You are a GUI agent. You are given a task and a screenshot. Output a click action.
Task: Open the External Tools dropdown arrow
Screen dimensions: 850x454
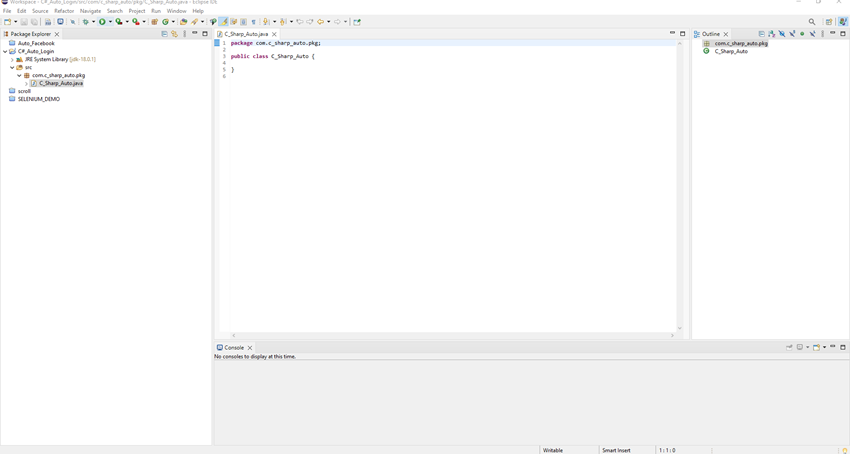pos(144,22)
